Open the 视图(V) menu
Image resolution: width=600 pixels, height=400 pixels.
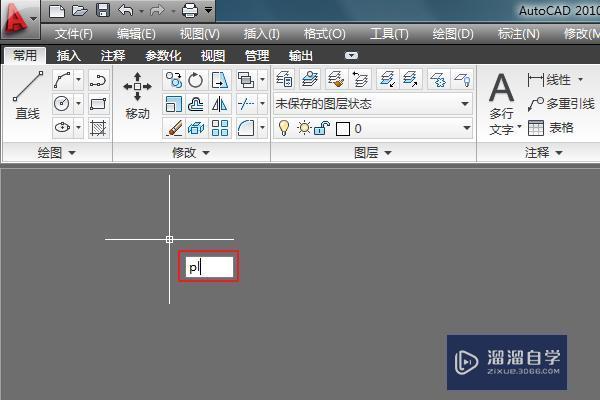click(x=200, y=34)
